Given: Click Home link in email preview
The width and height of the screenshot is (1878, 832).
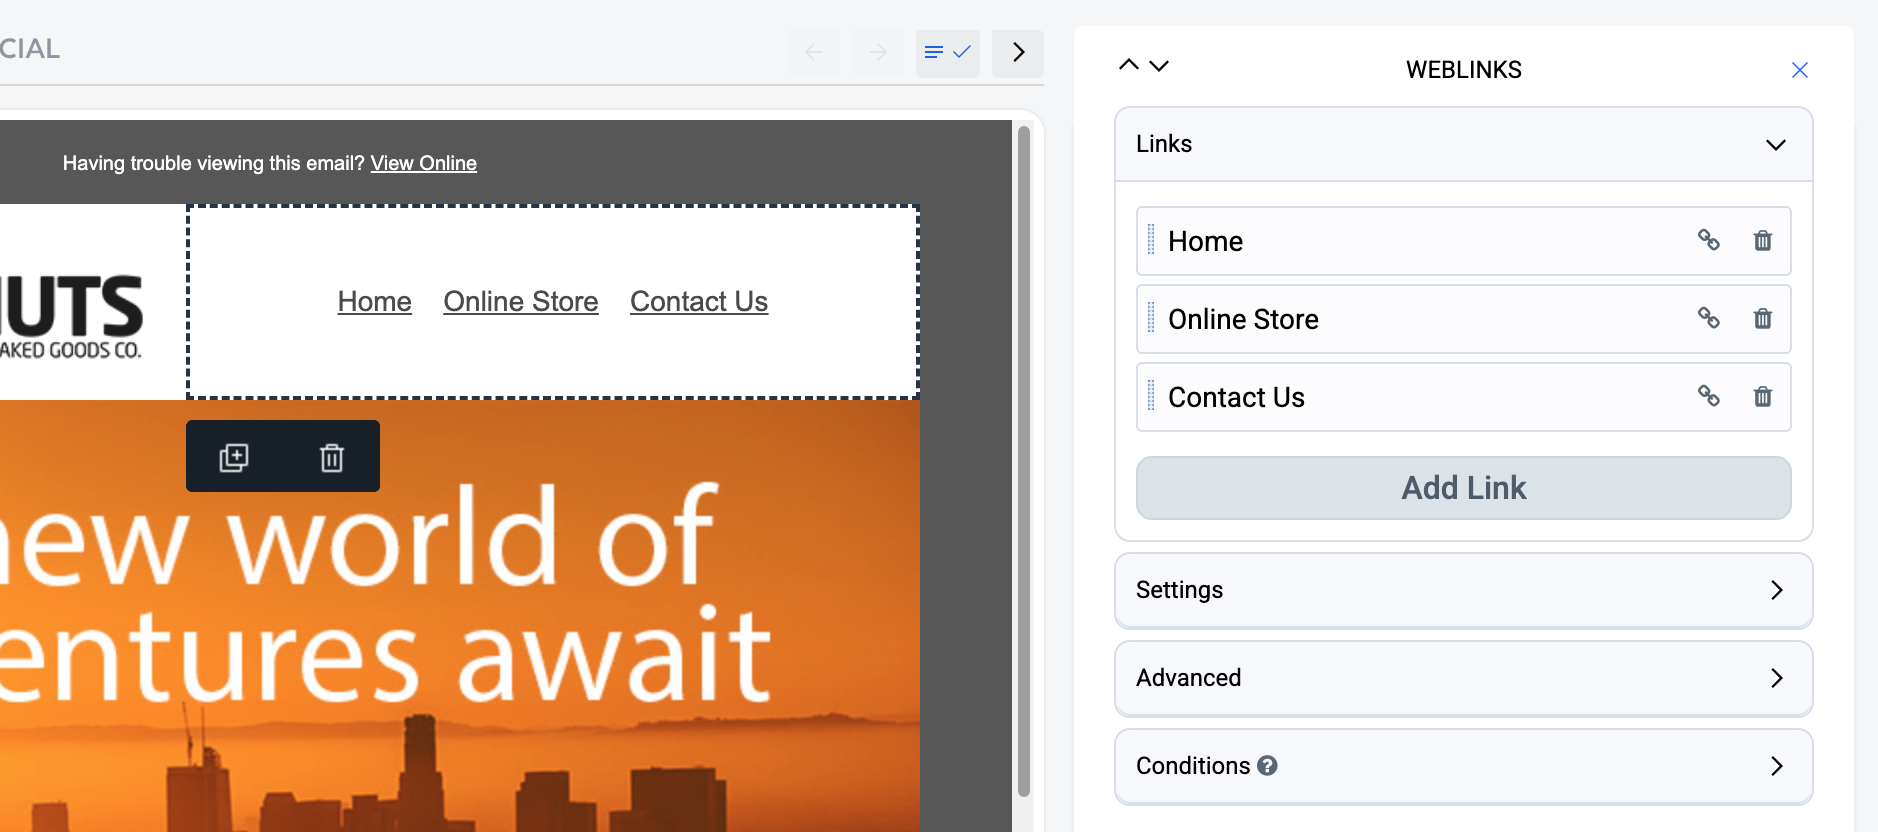Looking at the screenshot, I should pyautogui.click(x=375, y=301).
